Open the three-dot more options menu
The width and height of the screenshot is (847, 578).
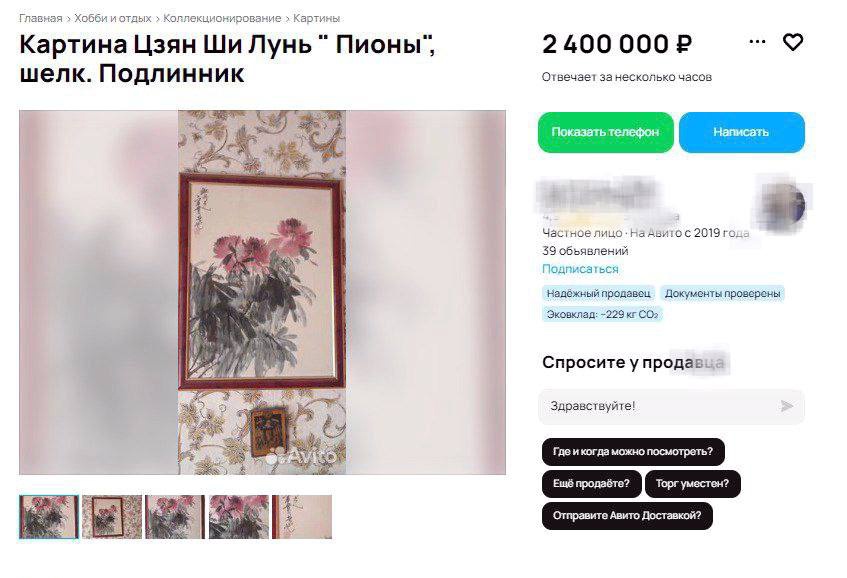pyautogui.click(x=757, y=42)
